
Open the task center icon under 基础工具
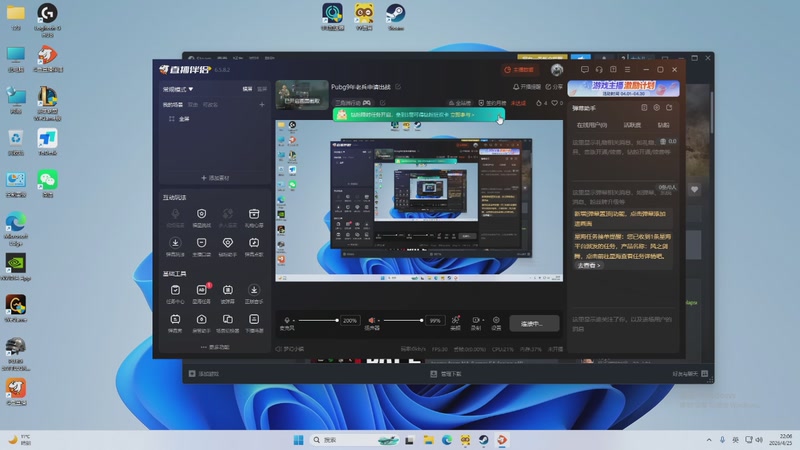coord(175,290)
